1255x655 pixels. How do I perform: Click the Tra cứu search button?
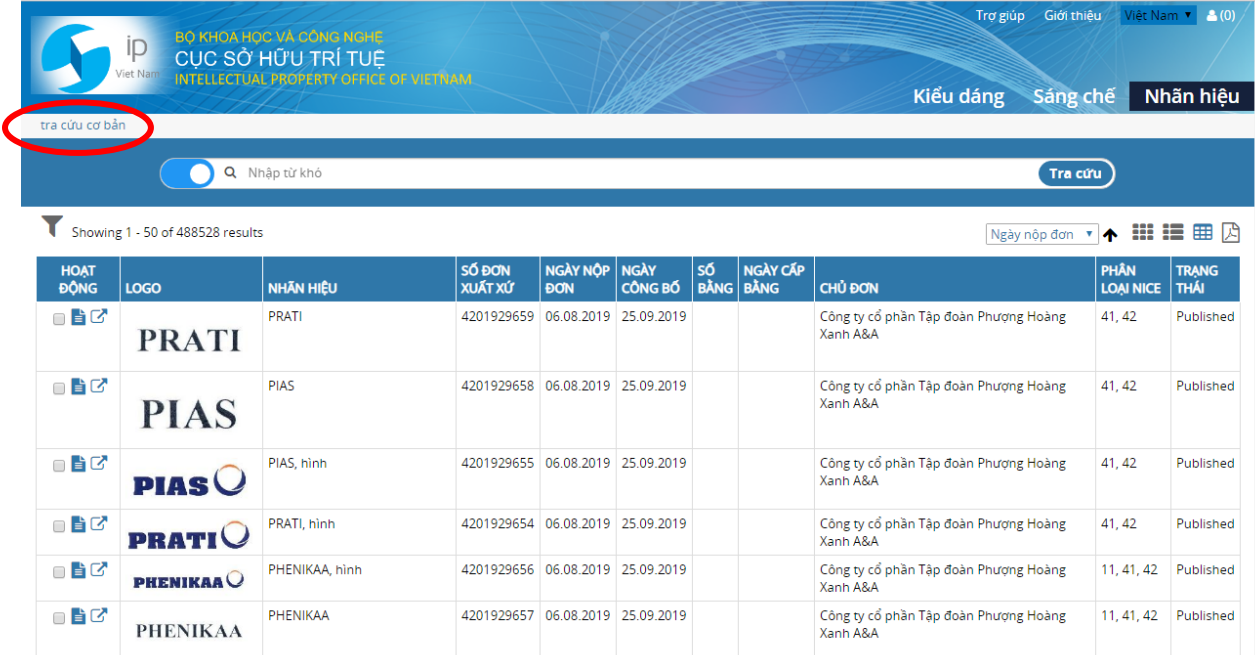(x=1075, y=173)
